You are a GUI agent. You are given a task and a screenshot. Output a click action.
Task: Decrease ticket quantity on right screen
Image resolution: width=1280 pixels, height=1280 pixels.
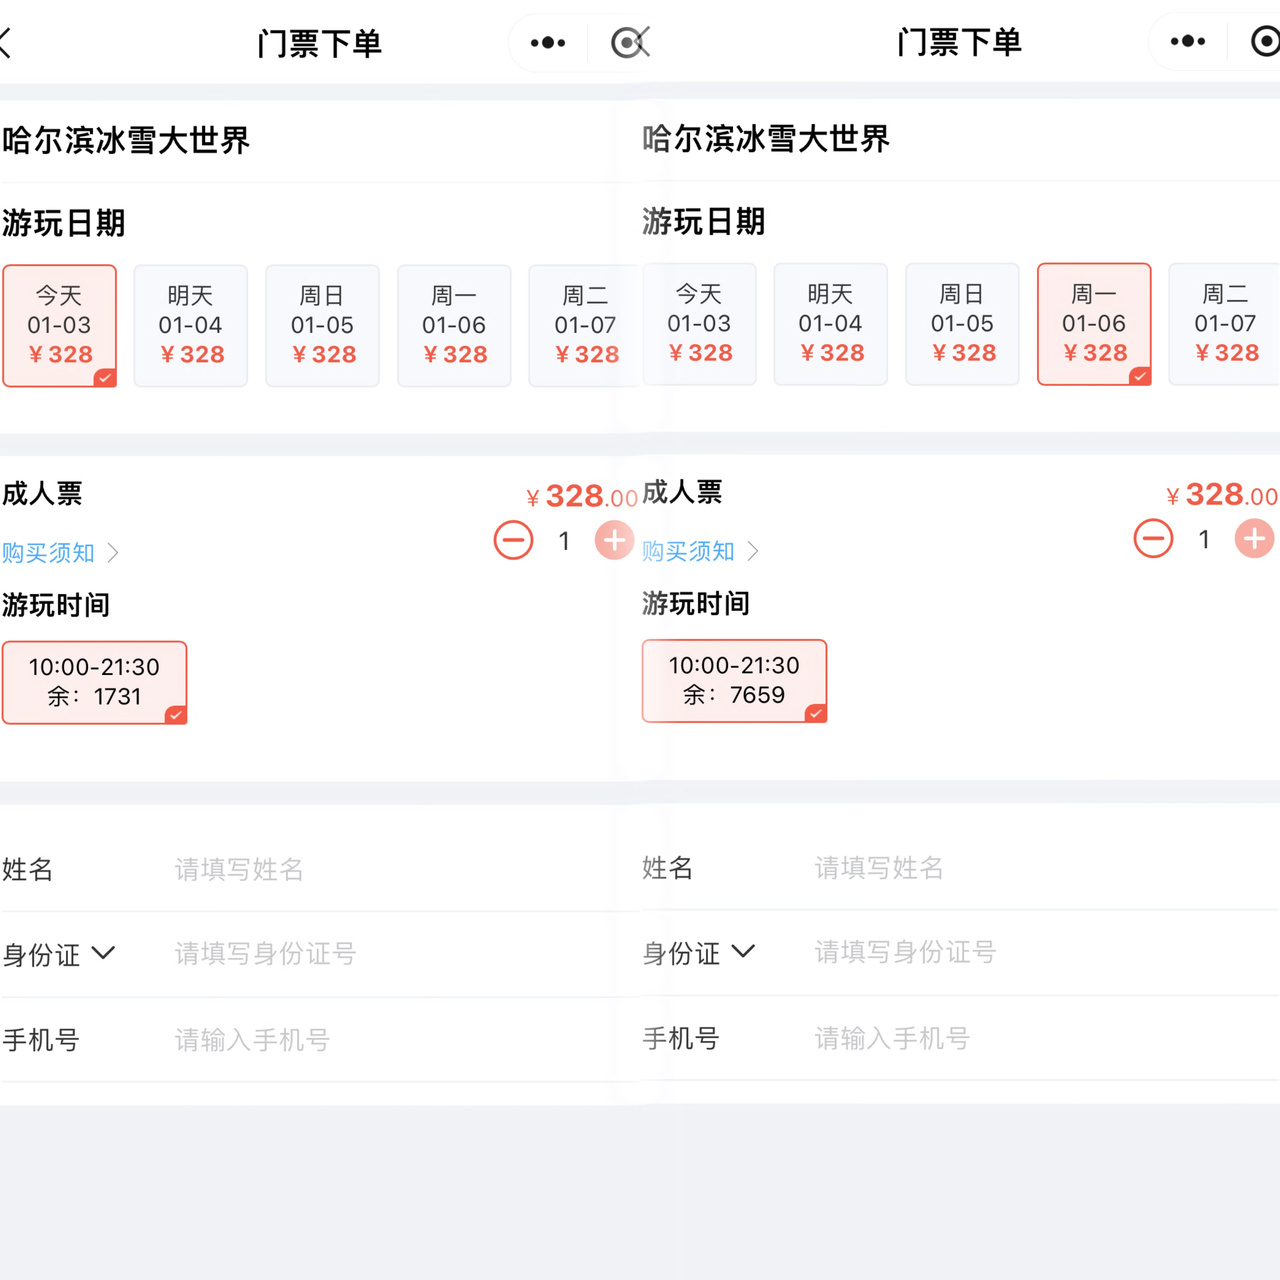[x=1154, y=539]
